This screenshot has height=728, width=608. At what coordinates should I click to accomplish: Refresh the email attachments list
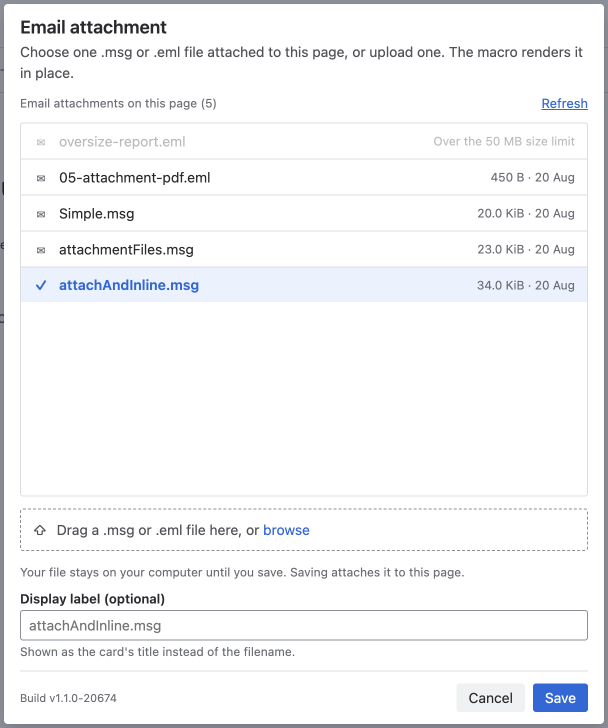tap(564, 104)
